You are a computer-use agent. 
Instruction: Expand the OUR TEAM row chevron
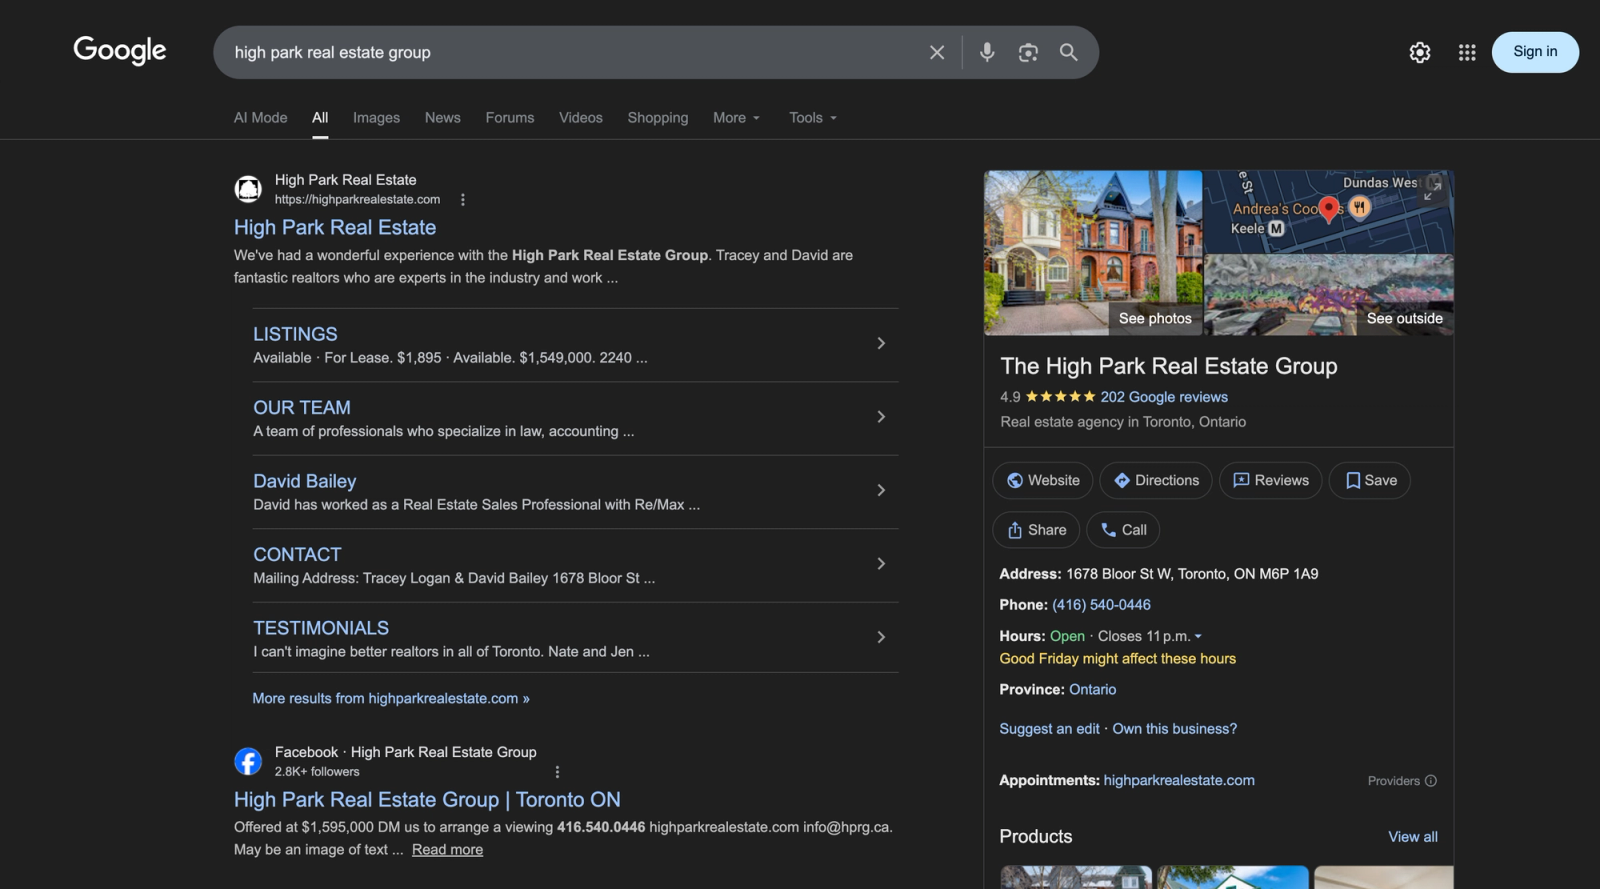pos(881,417)
